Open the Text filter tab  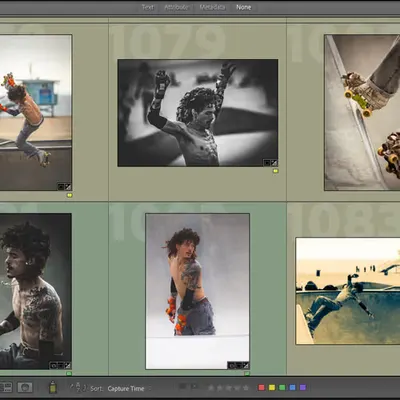[x=148, y=7]
